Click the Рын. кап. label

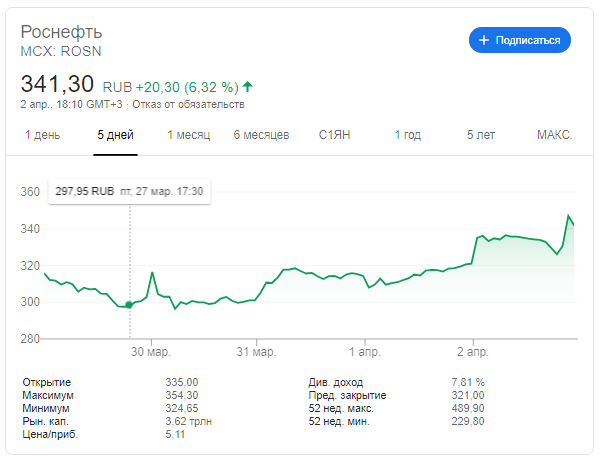coord(46,421)
